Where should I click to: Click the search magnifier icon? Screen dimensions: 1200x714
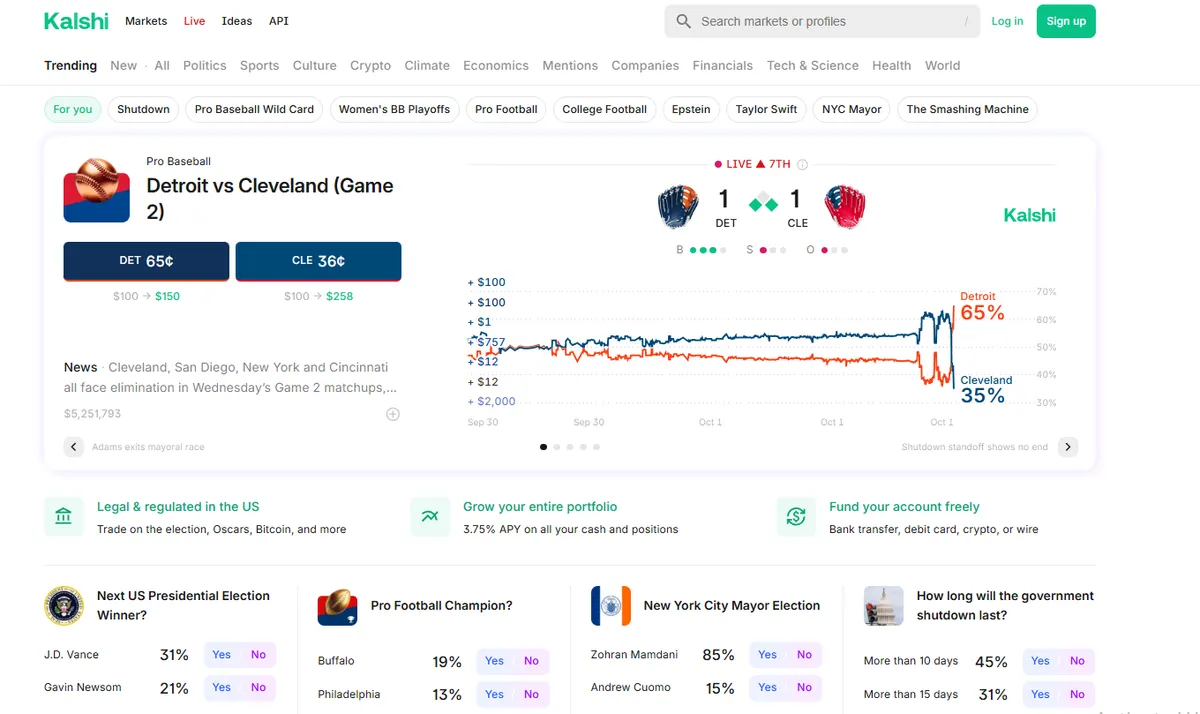(x=684, y=21)
